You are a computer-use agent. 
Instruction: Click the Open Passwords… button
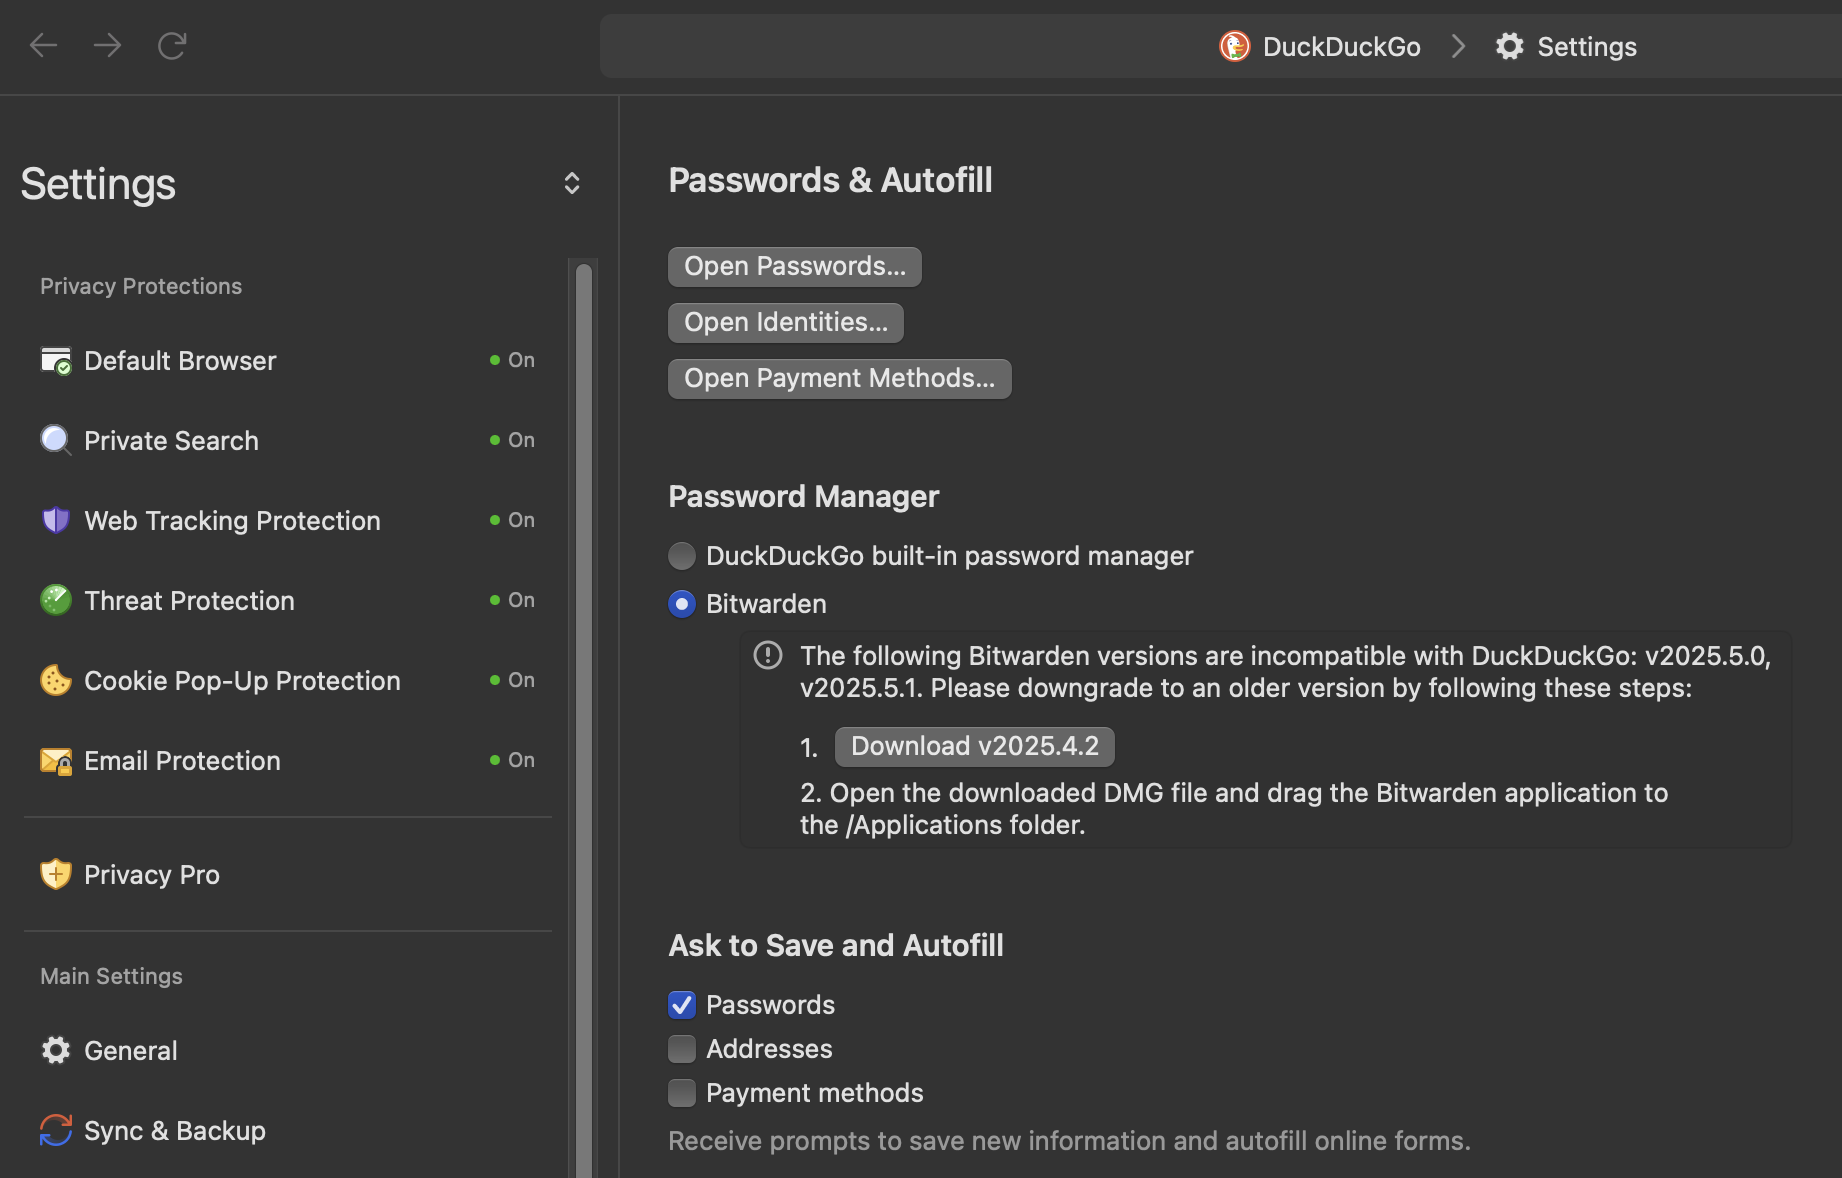795,267
